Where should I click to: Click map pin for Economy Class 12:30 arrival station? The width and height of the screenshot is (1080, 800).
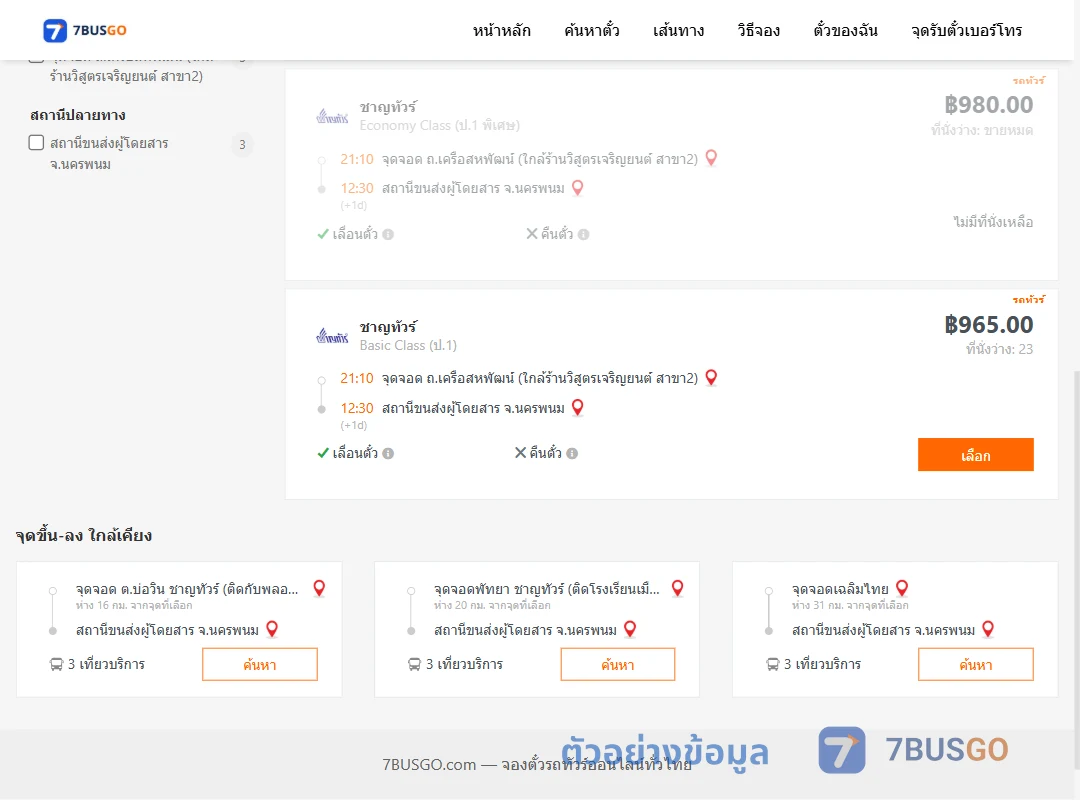[578, 187]
